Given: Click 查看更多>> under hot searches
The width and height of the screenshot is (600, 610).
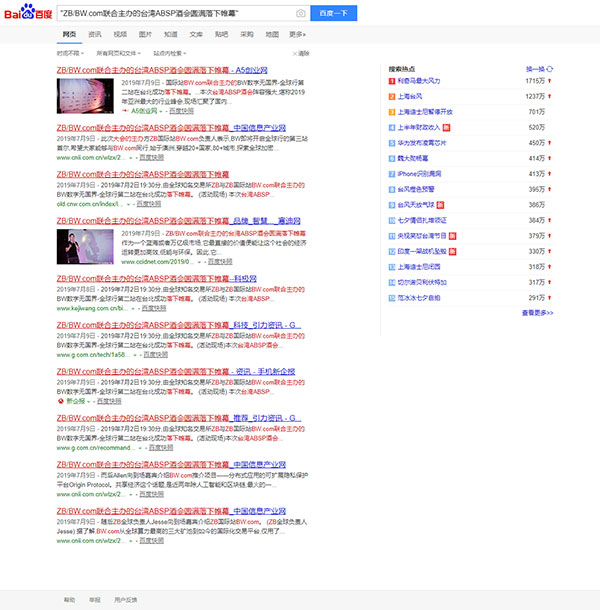Looking at the screenshot, I should (x=537, y=313).
